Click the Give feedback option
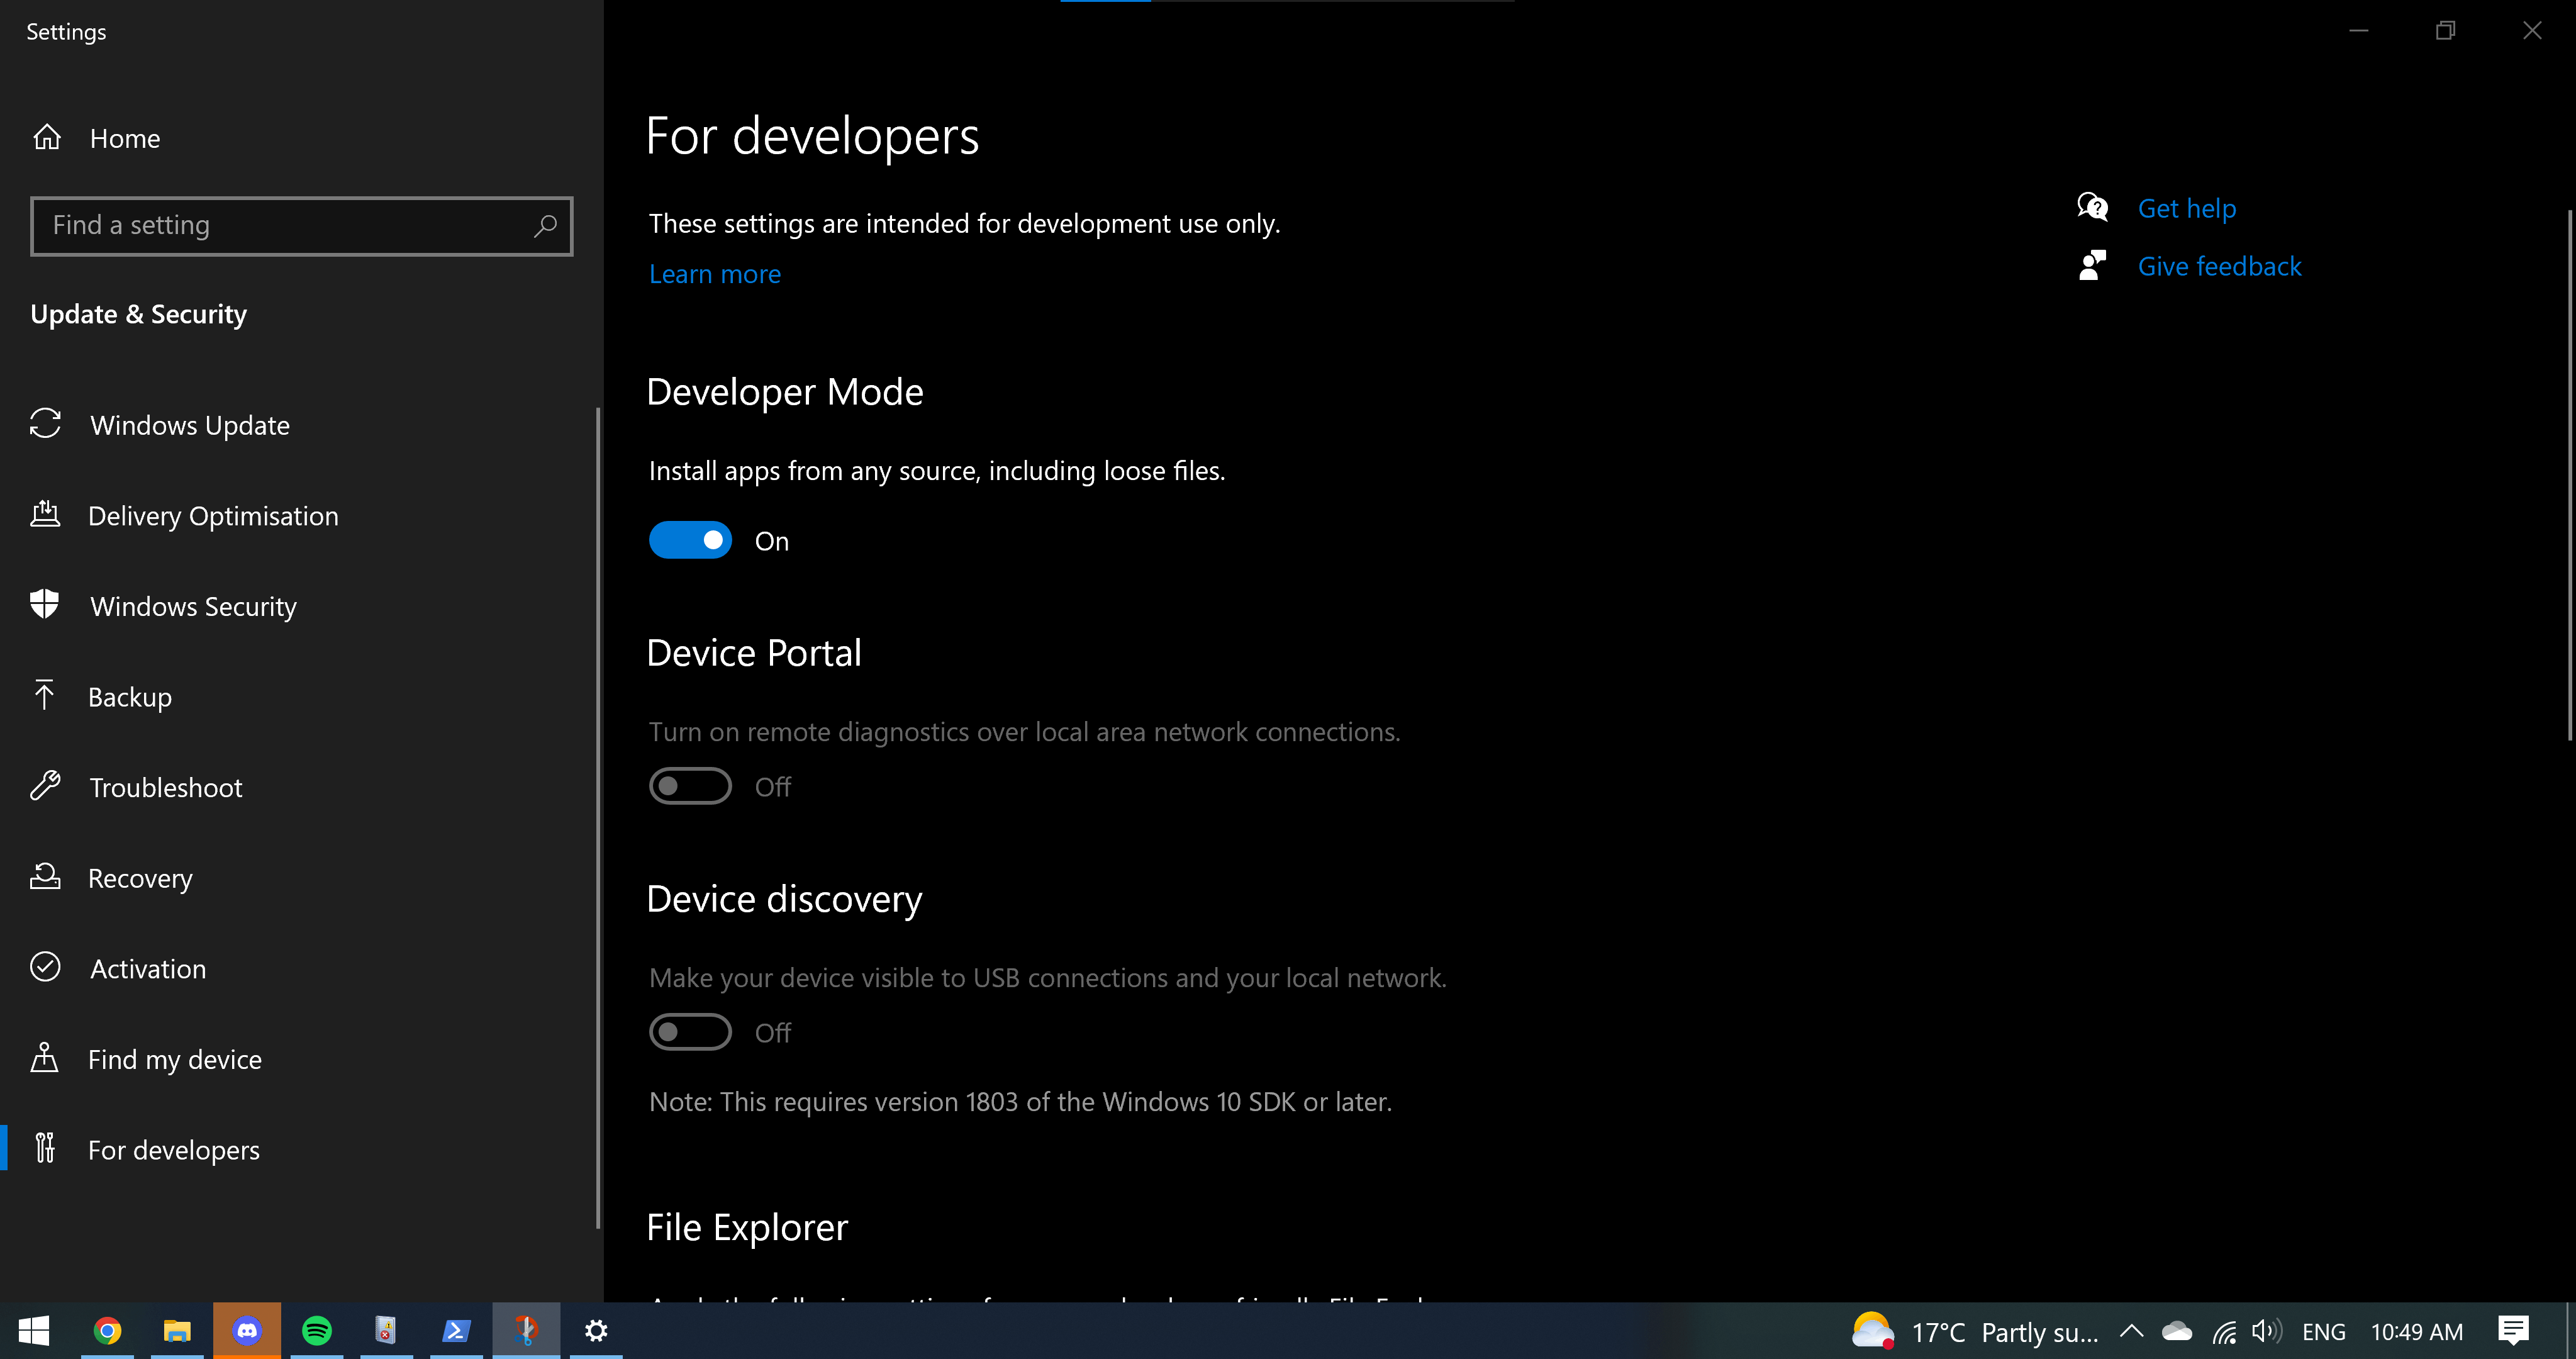2576x1359 pixels. 2220,266
